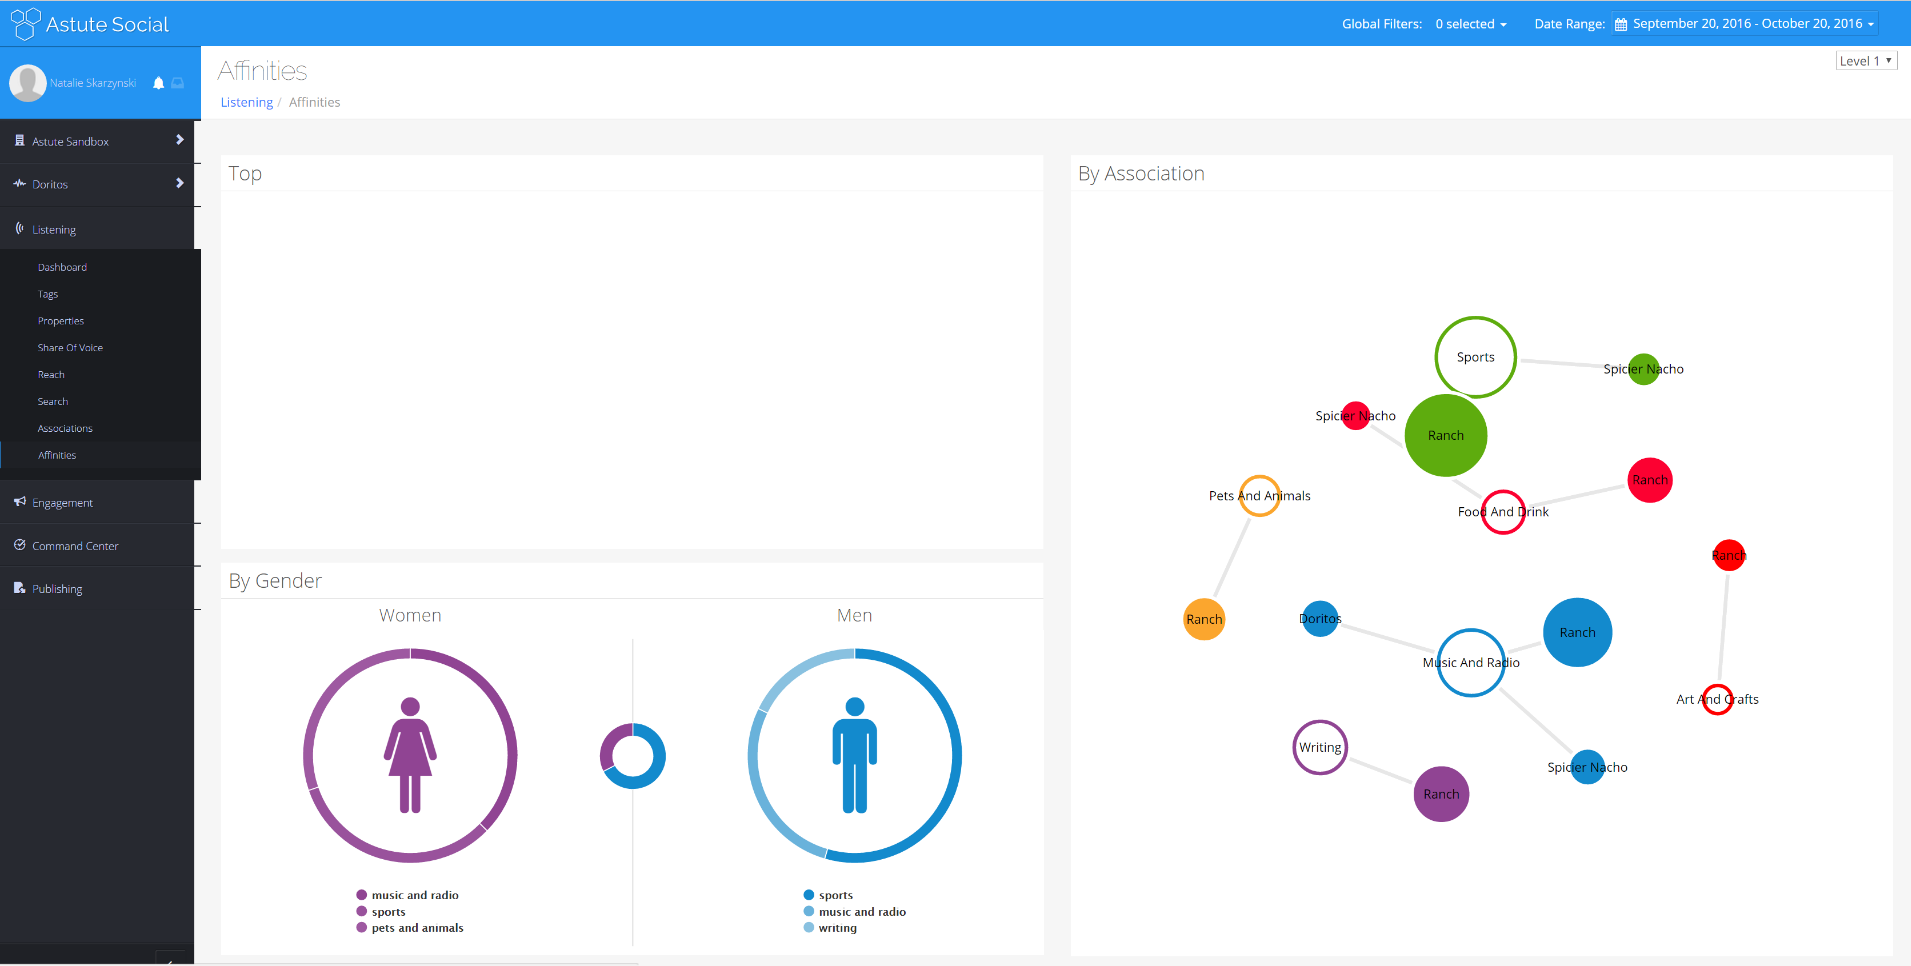Select the large green Ranch node
This screenshot has height=966, width=1911.
1446,435
